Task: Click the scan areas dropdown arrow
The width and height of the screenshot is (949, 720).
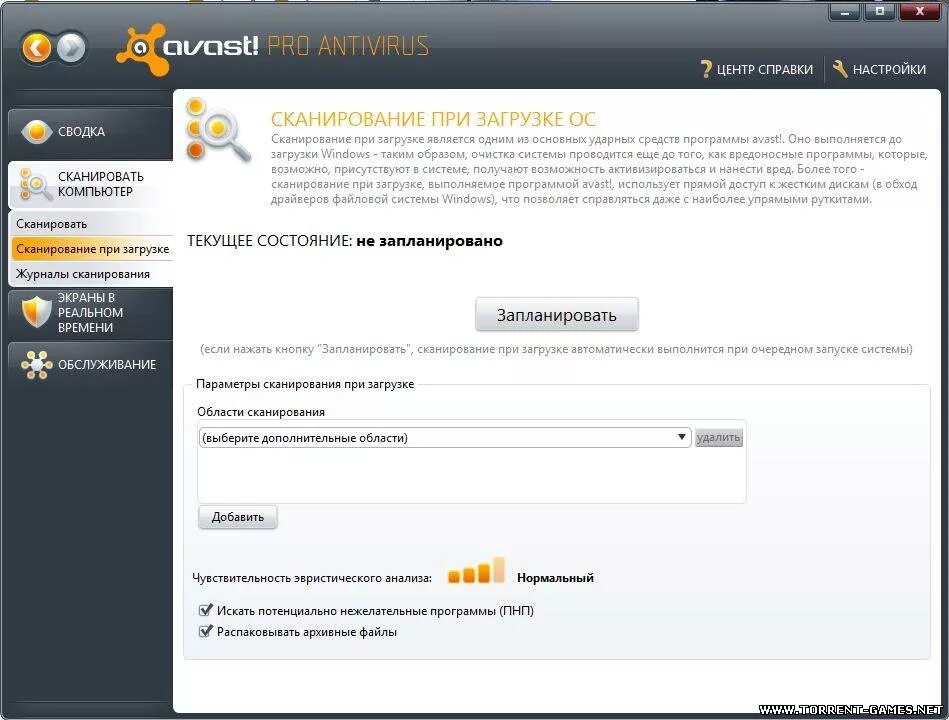Action: 681,437
